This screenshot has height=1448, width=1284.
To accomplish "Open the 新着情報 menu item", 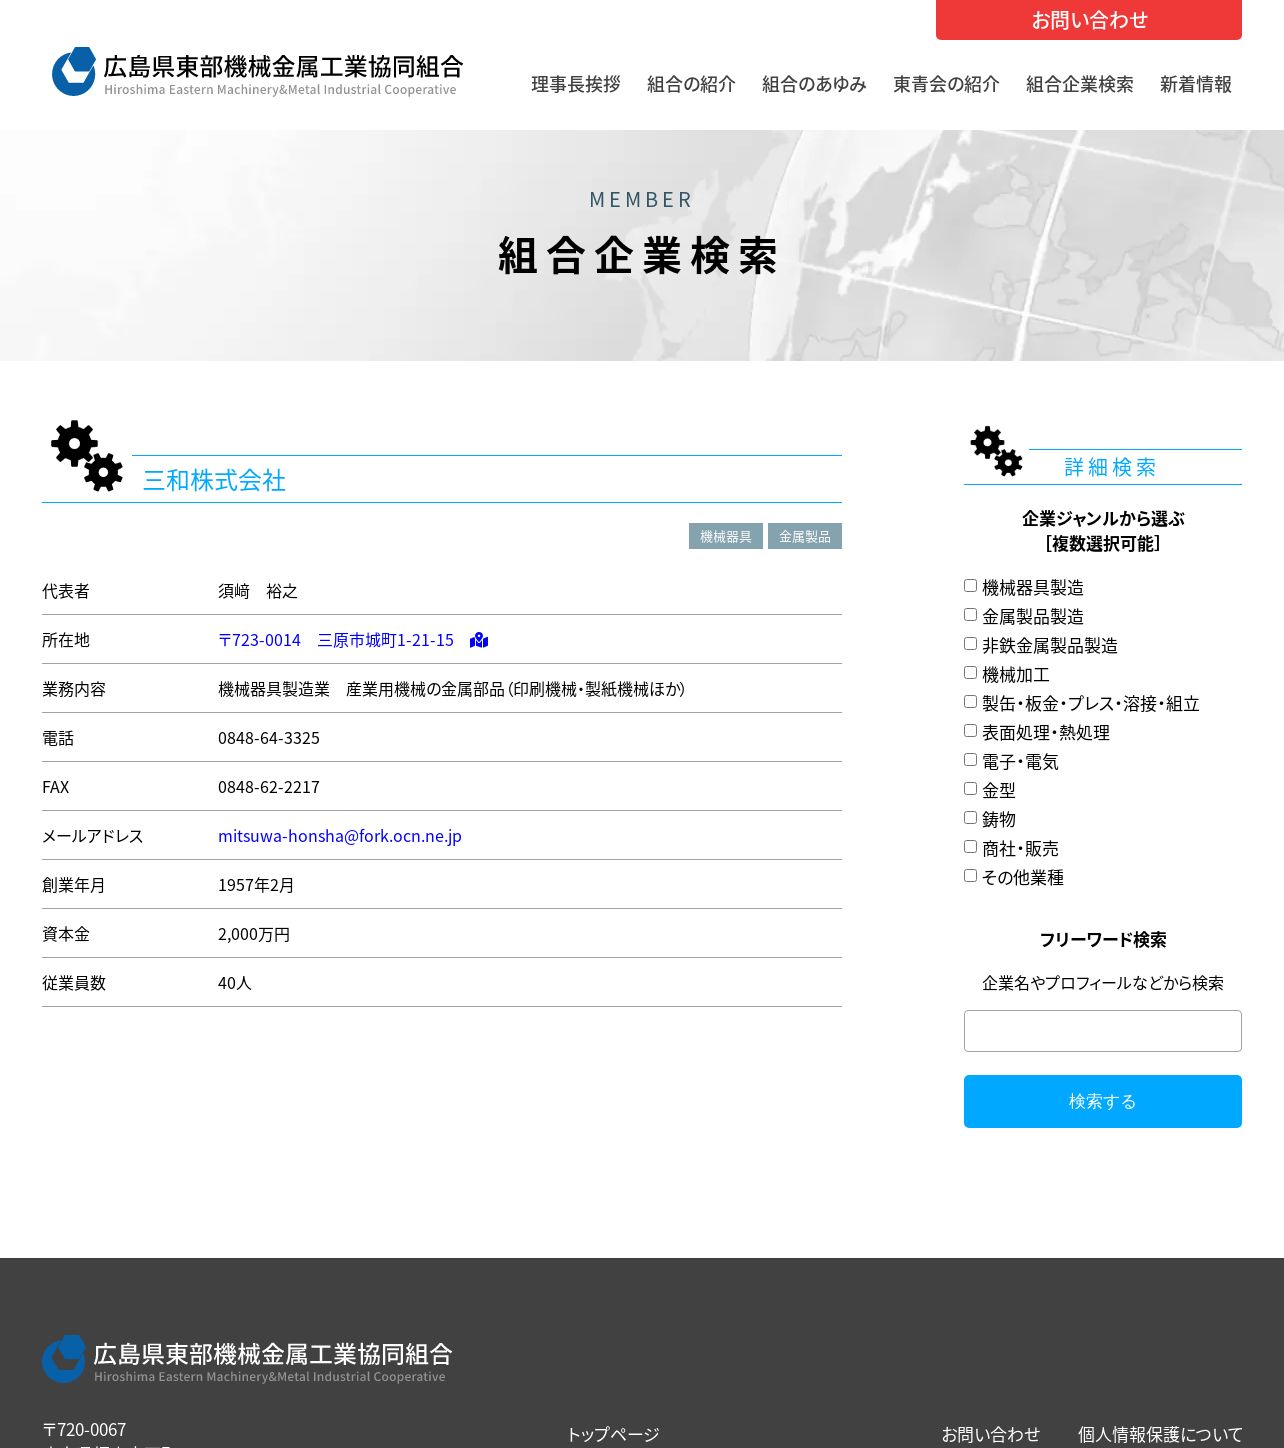I will [x=1196, y=84].
